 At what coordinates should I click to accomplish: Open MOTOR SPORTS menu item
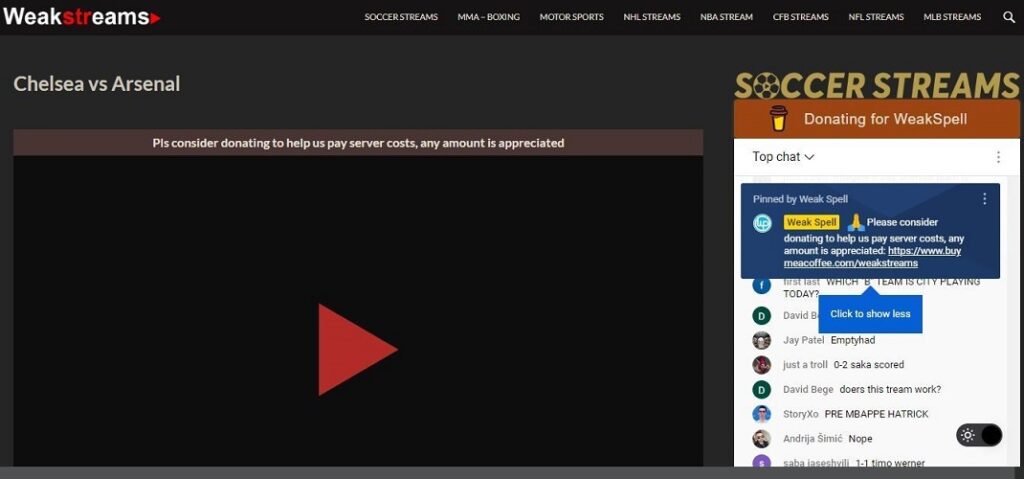coord(571,17)
